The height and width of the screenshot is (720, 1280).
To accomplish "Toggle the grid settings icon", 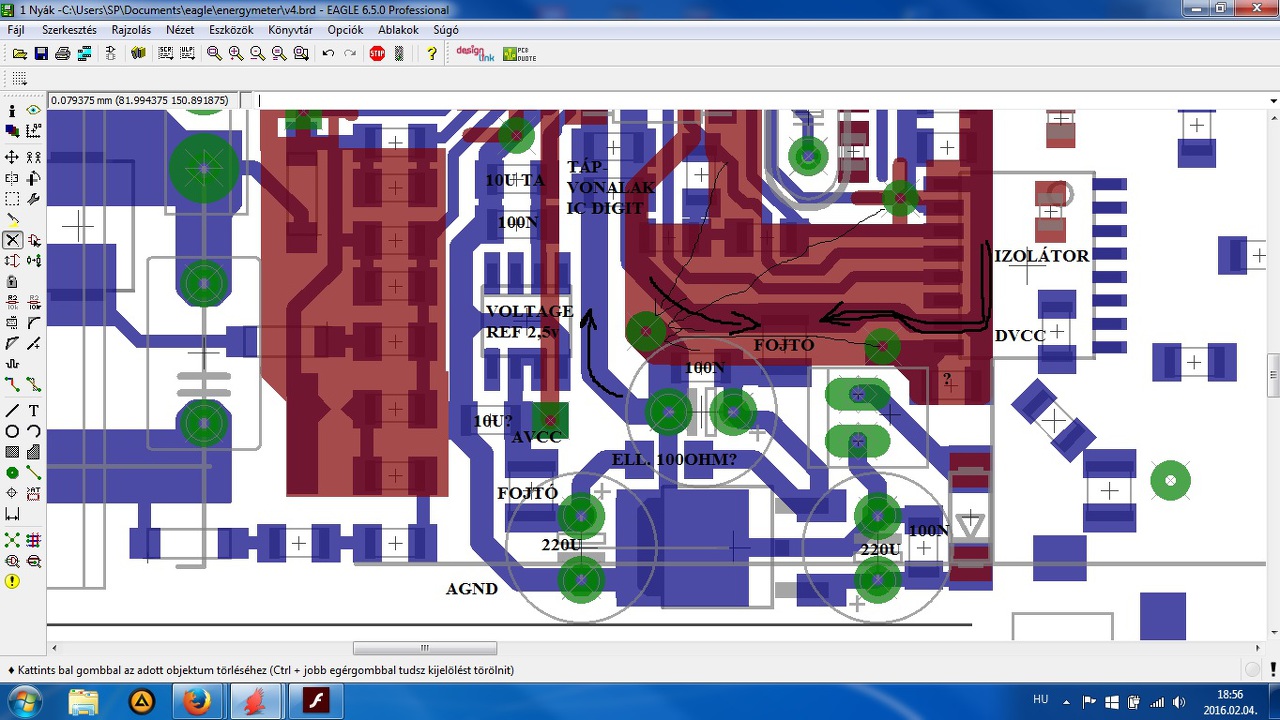I will click(x=19, y=78).
